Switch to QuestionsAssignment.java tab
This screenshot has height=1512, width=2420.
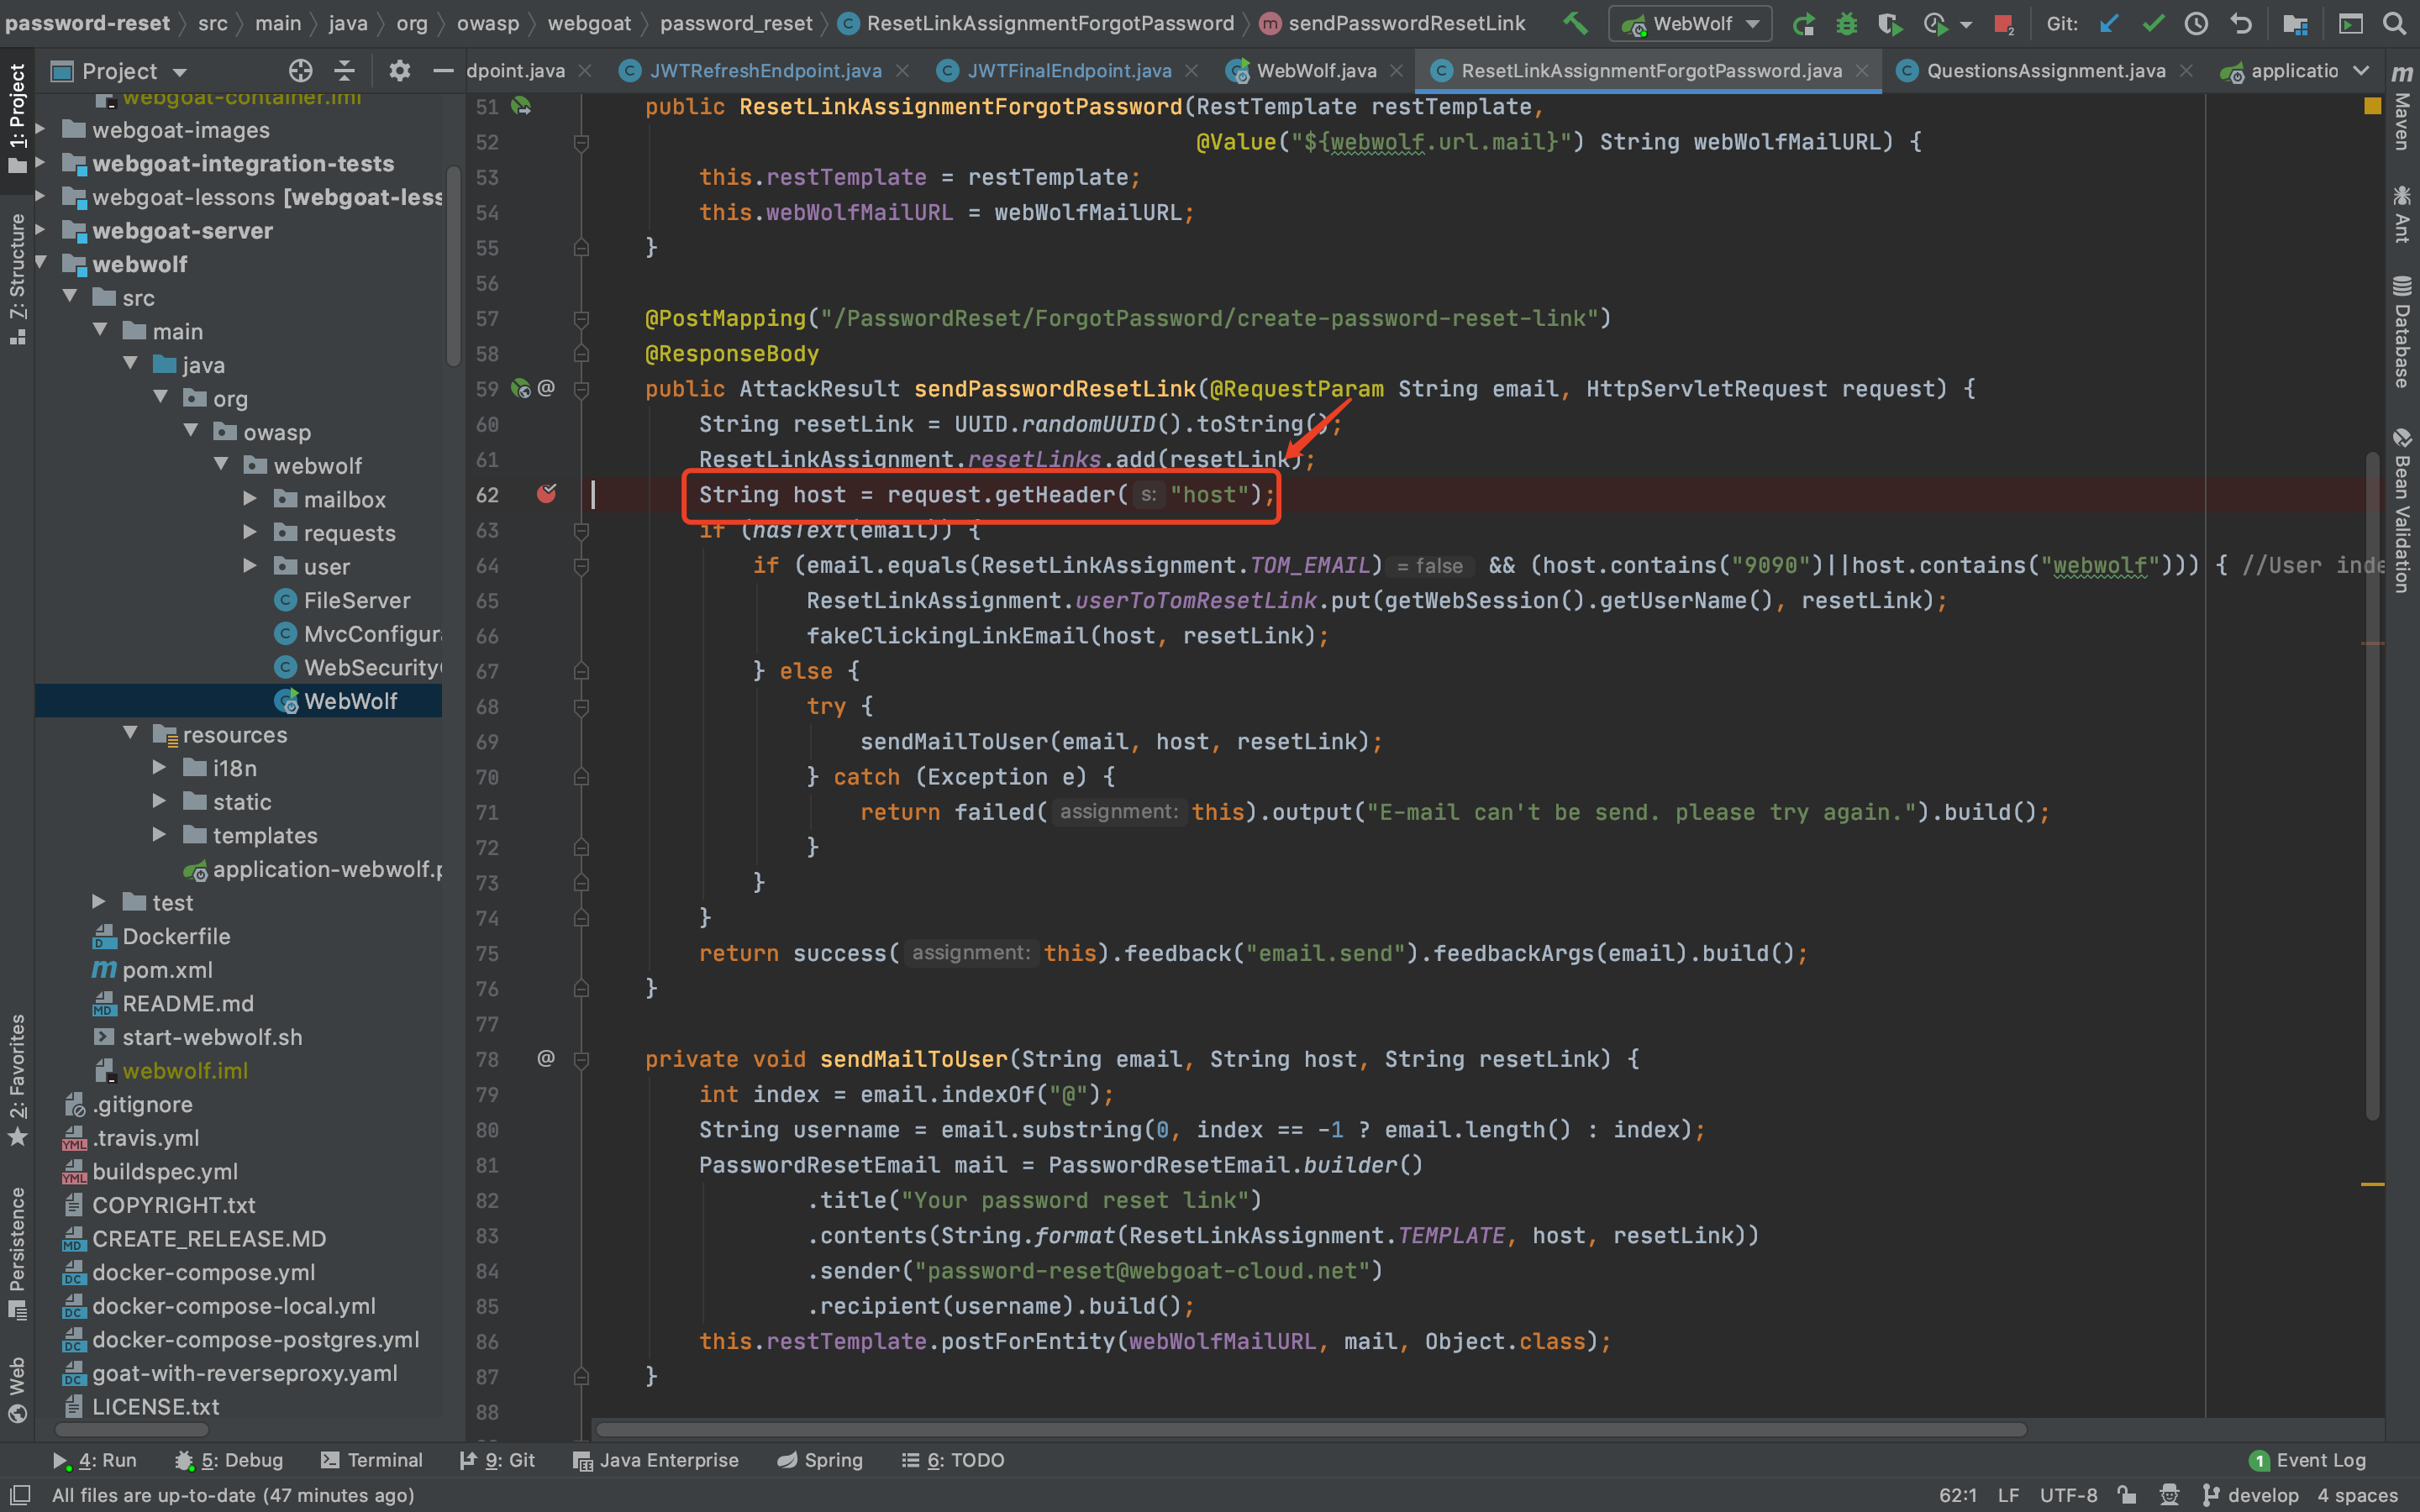[2045, 71]
